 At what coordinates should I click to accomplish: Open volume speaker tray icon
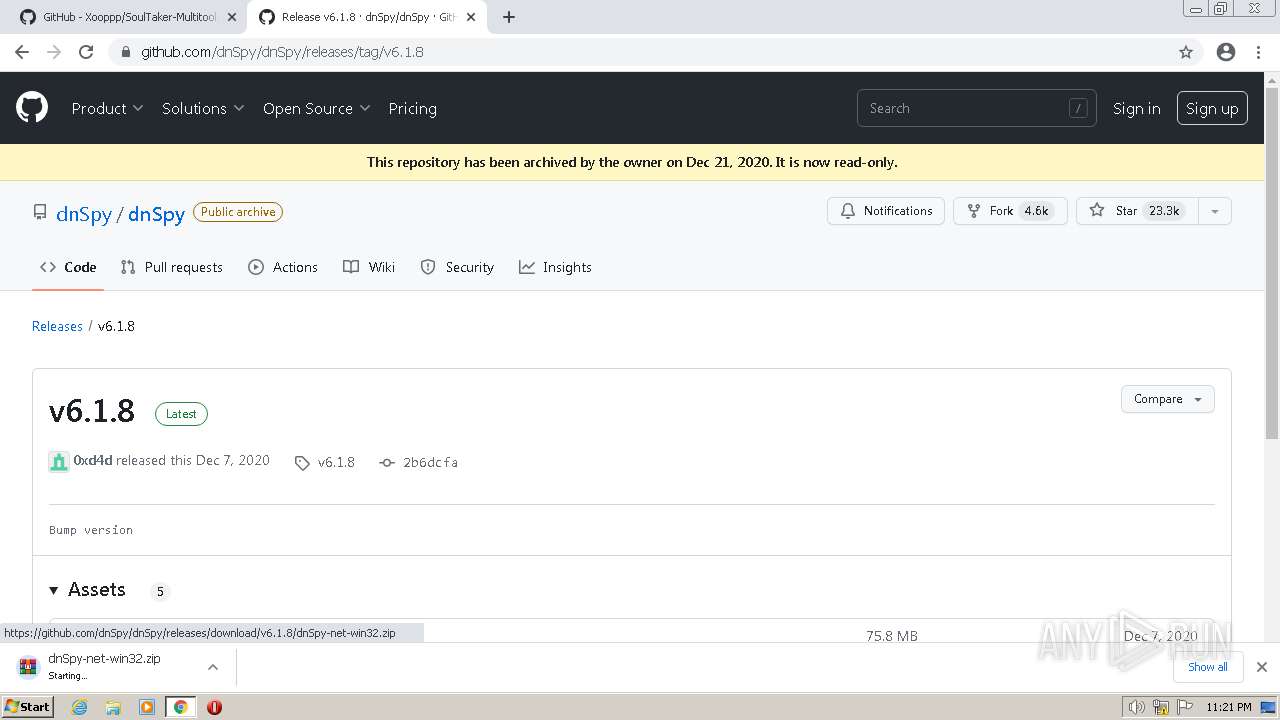(1137, 707)
